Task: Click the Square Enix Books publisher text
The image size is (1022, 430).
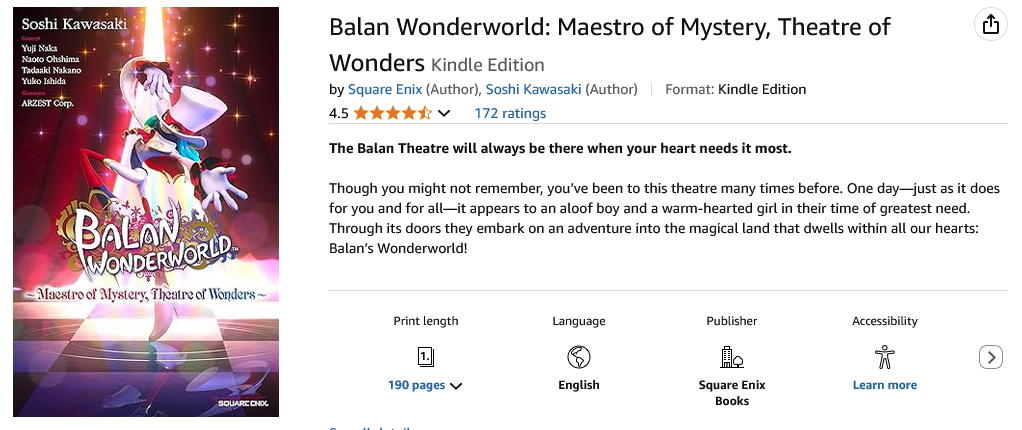Action: [x=732, y=392]
